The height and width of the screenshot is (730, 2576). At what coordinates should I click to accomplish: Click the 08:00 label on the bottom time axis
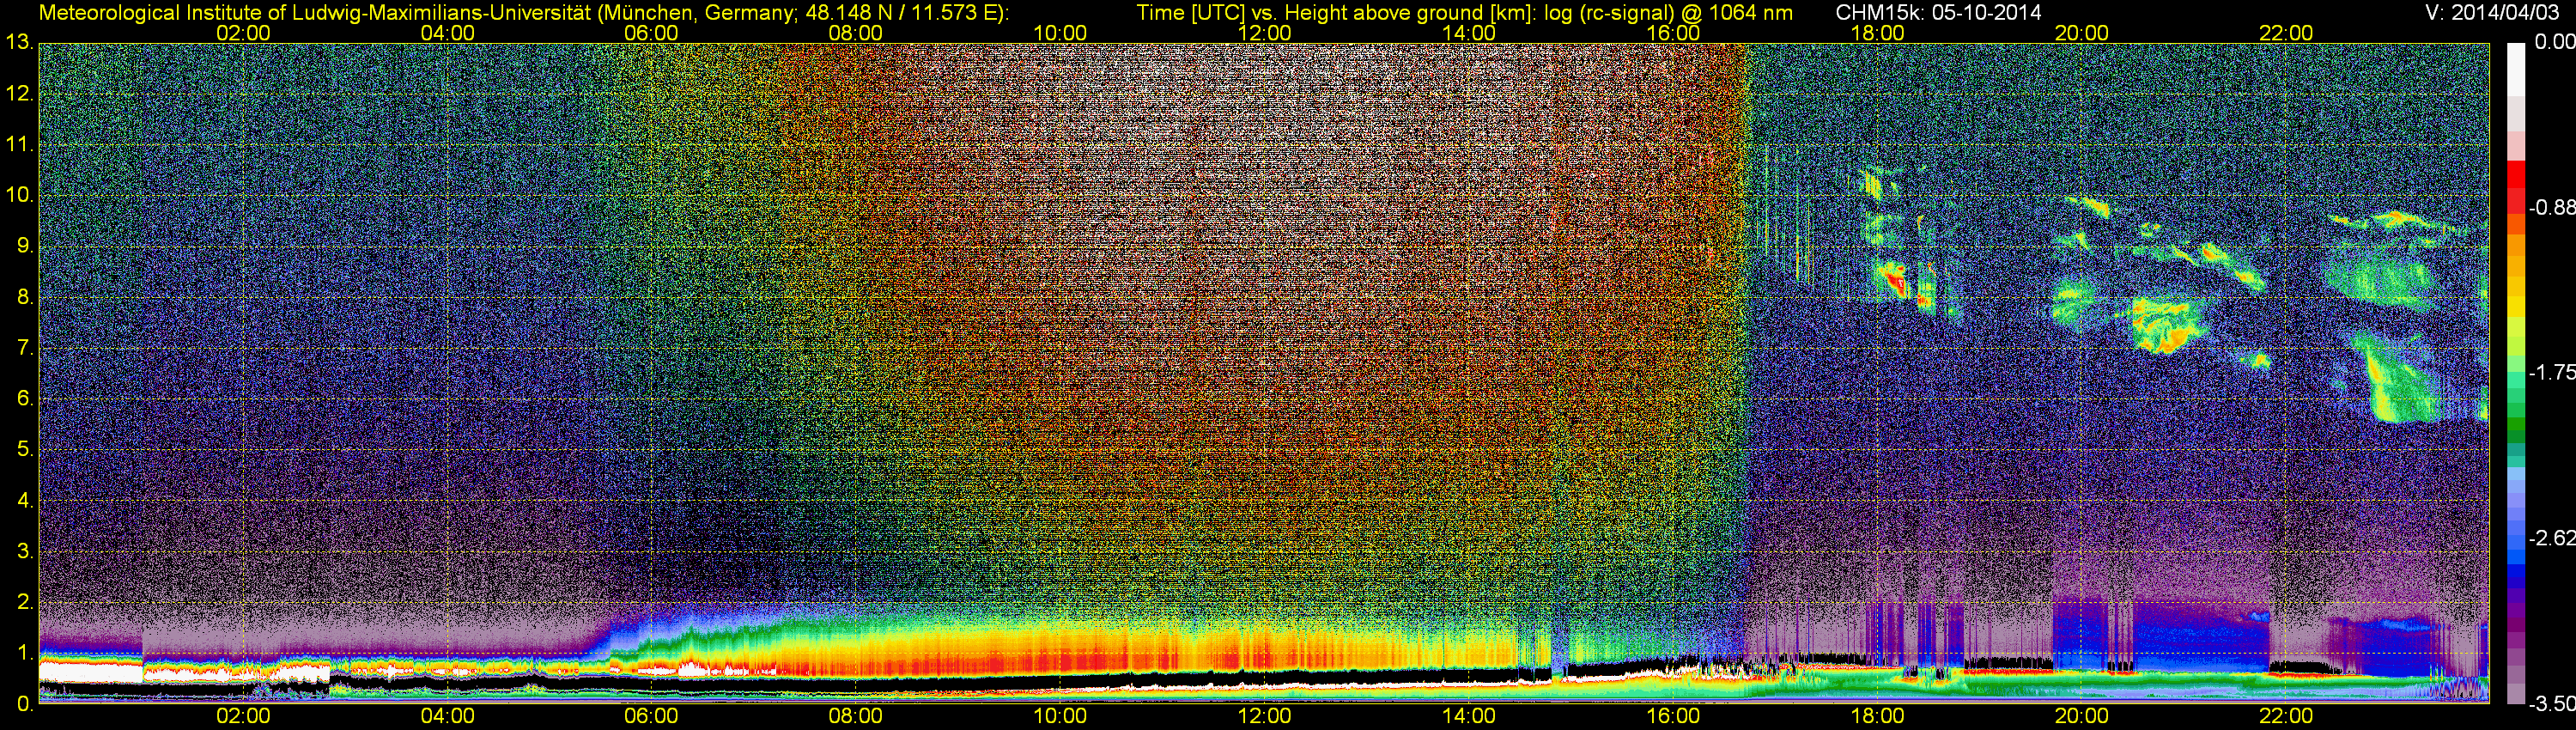click(x=856, y=716)
